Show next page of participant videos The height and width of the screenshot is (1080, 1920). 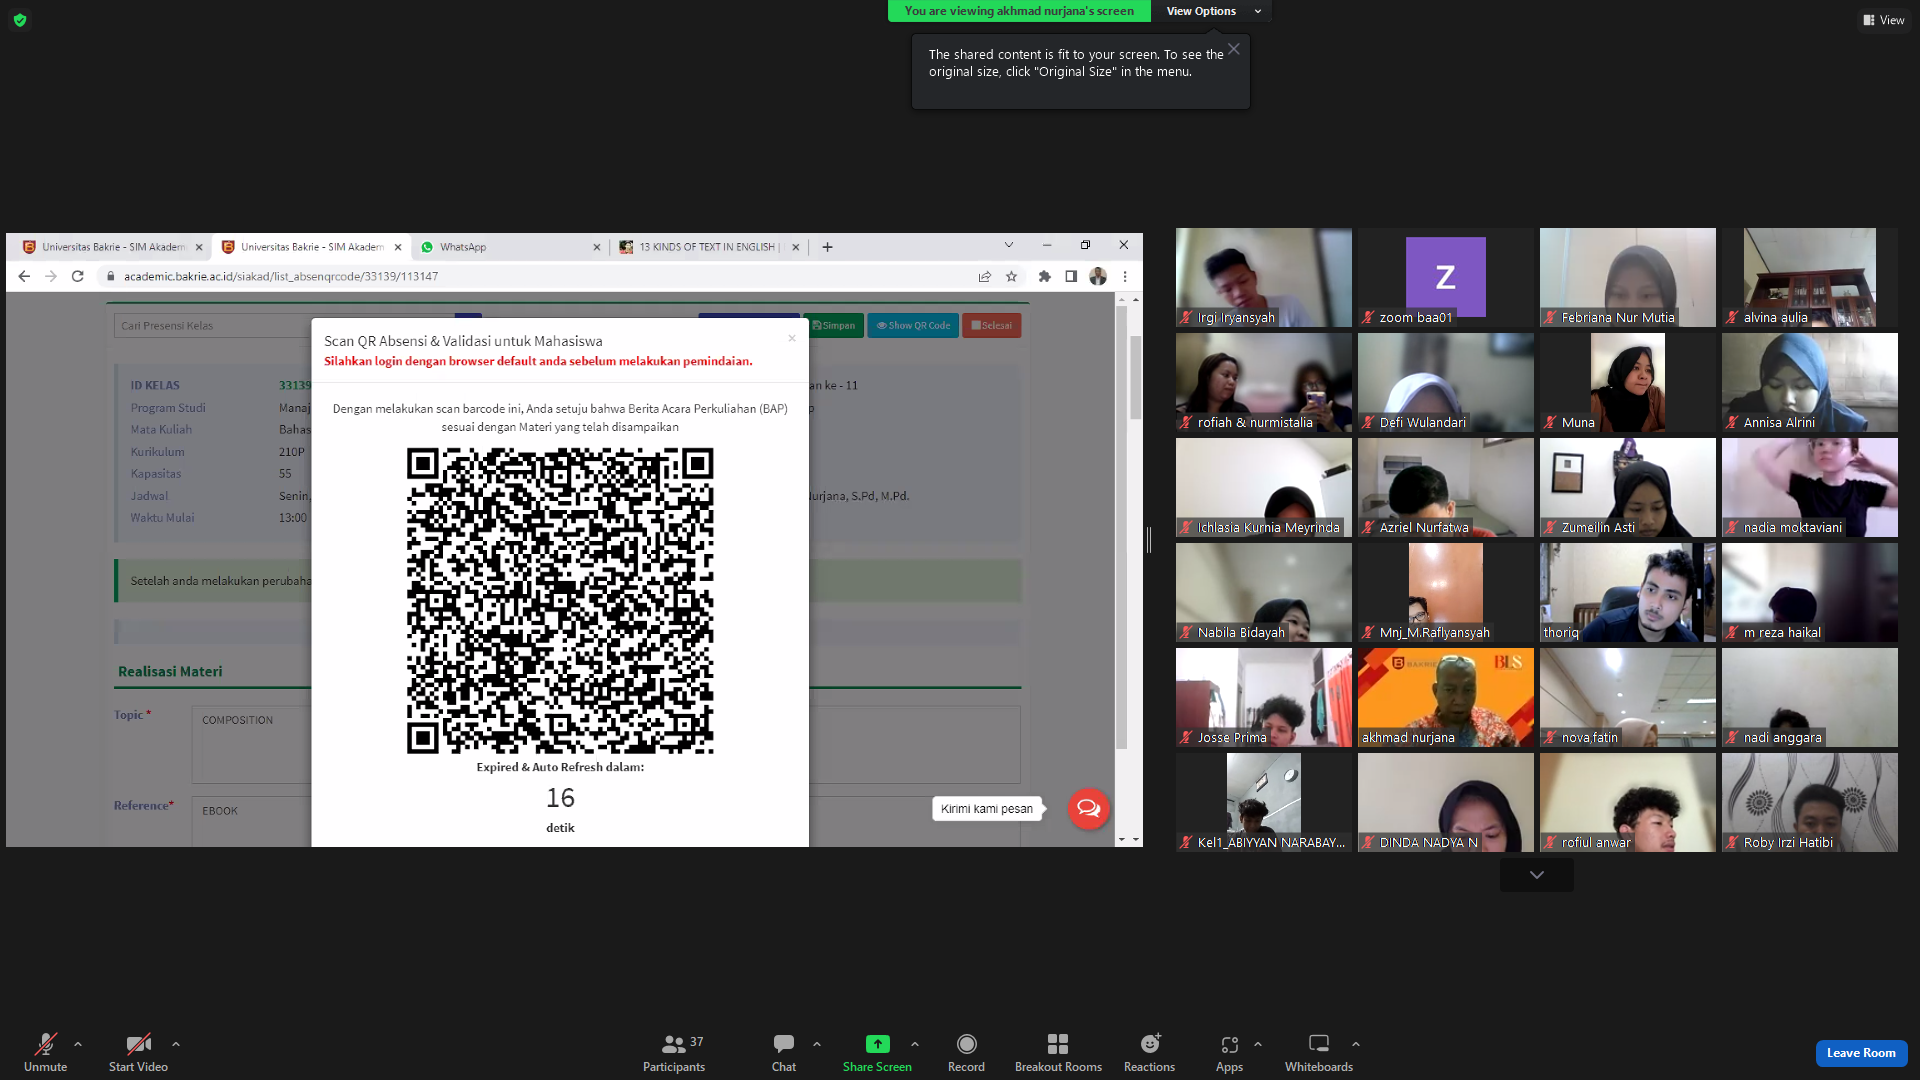[x=1537, y=875]
